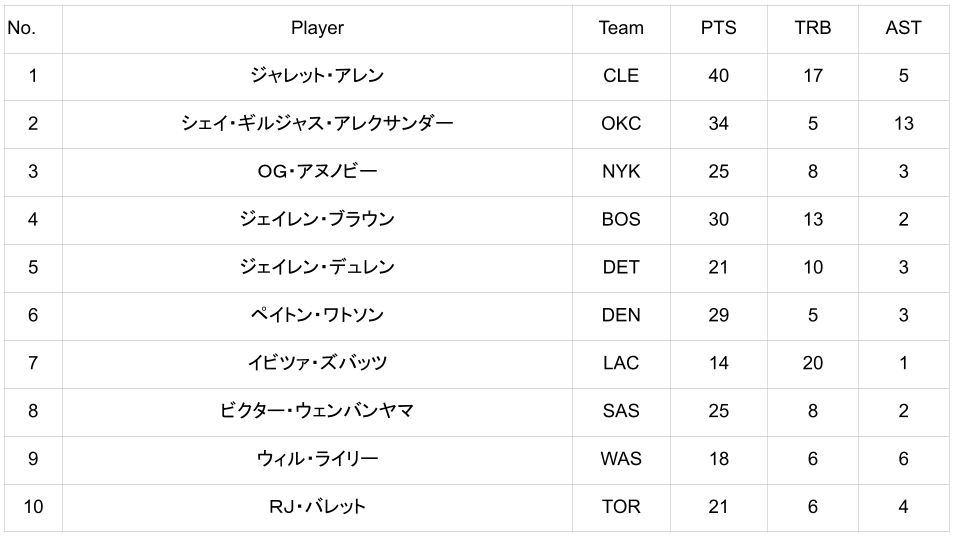Select the OKC team cell

pyautogui.click(x=621, y=124)
